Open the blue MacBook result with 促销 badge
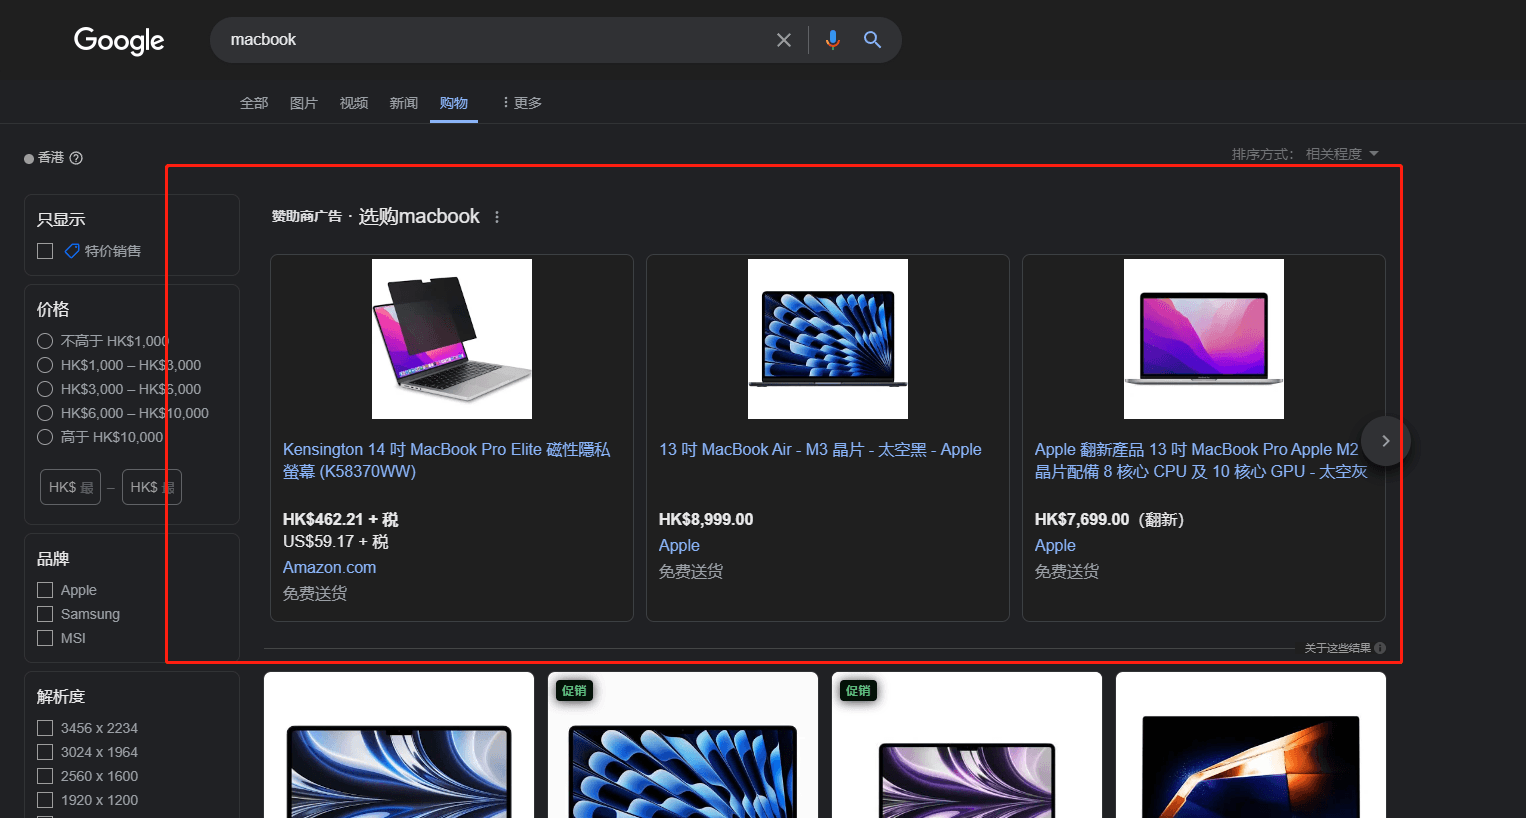1526x818 pixels. (x=683, y=745)
